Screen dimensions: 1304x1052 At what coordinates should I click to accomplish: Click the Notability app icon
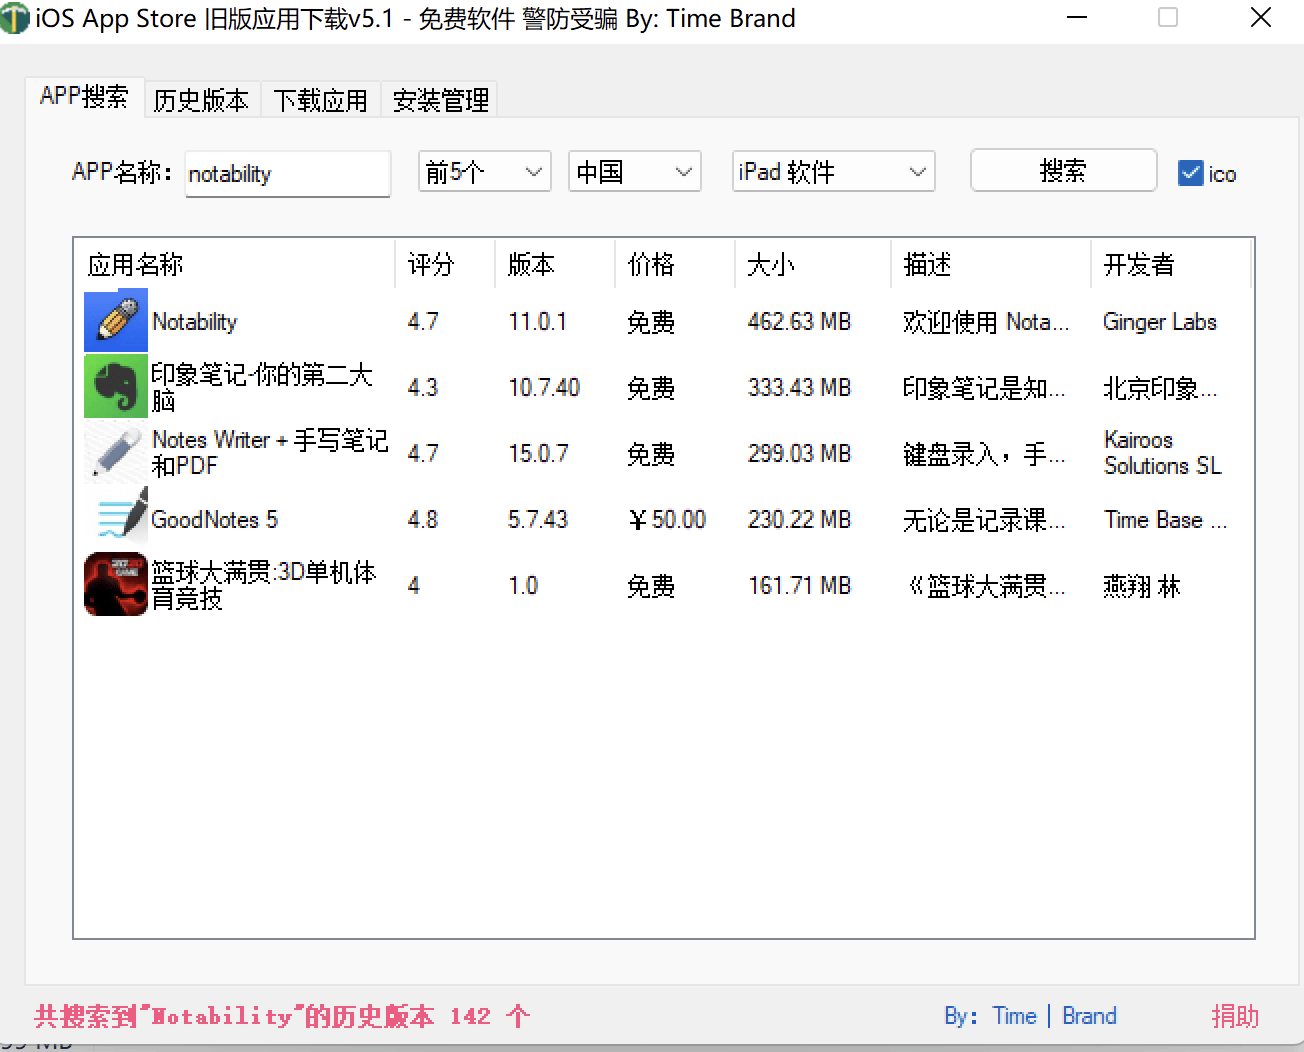pos(116,320)
